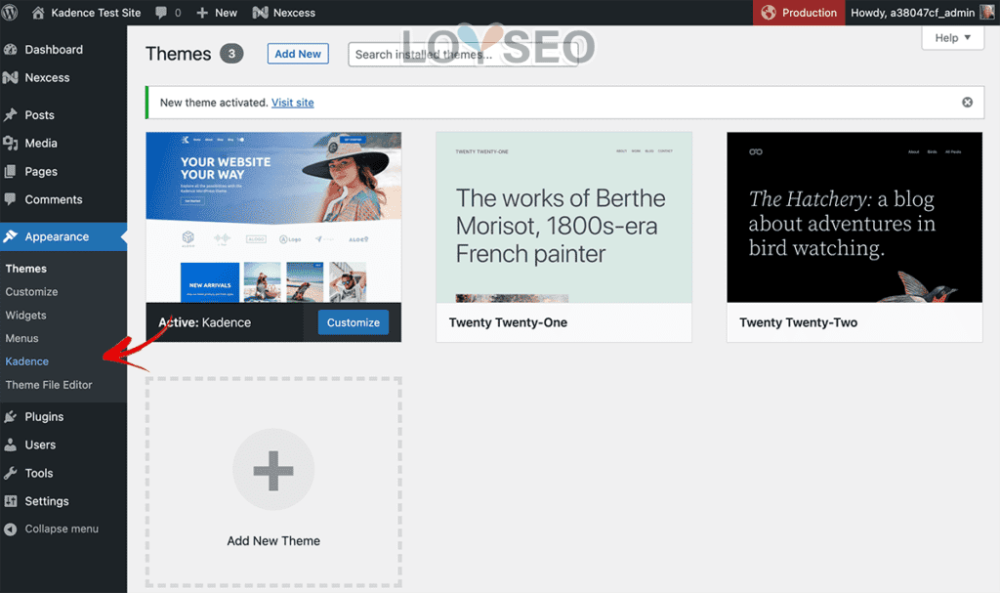Screen dimensions: 1000x593
Task: Click the plus icon next to New
Action: [x=202, y=13]
